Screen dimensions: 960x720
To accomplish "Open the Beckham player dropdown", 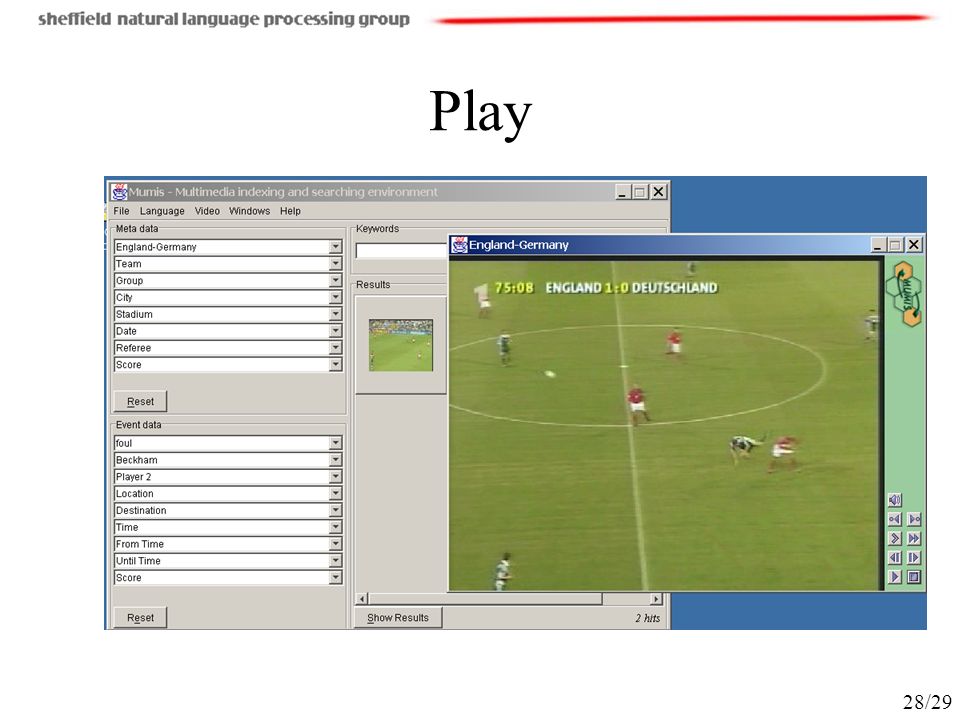I will [x=335, y=460].
